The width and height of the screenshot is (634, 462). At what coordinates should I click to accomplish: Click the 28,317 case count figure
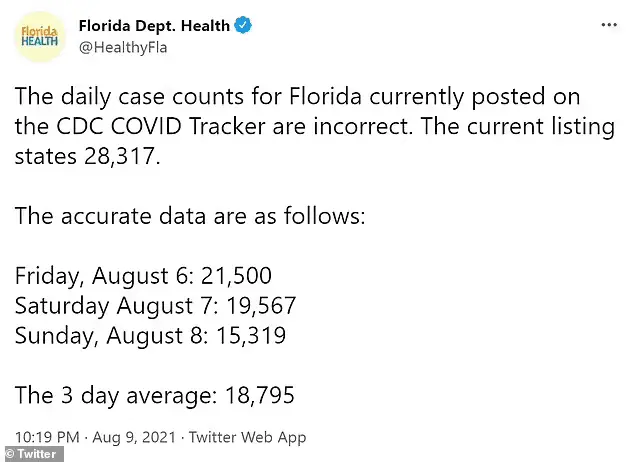tap(118, 158)
